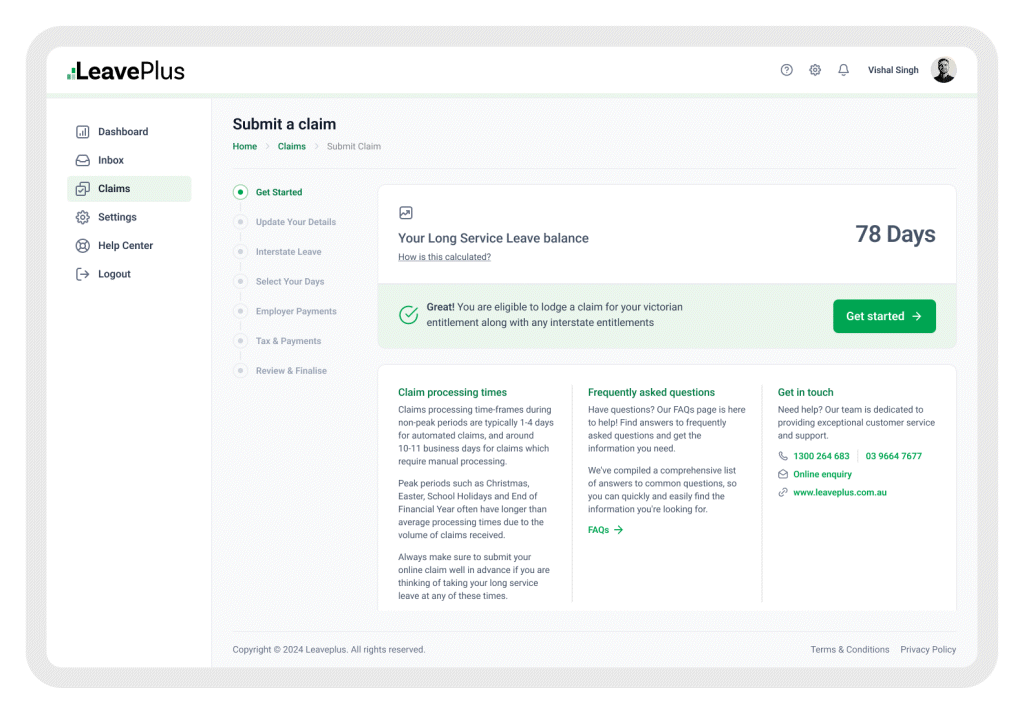
Task: Select the Employer Payments step indicator
Action: (x=240, y=311)
